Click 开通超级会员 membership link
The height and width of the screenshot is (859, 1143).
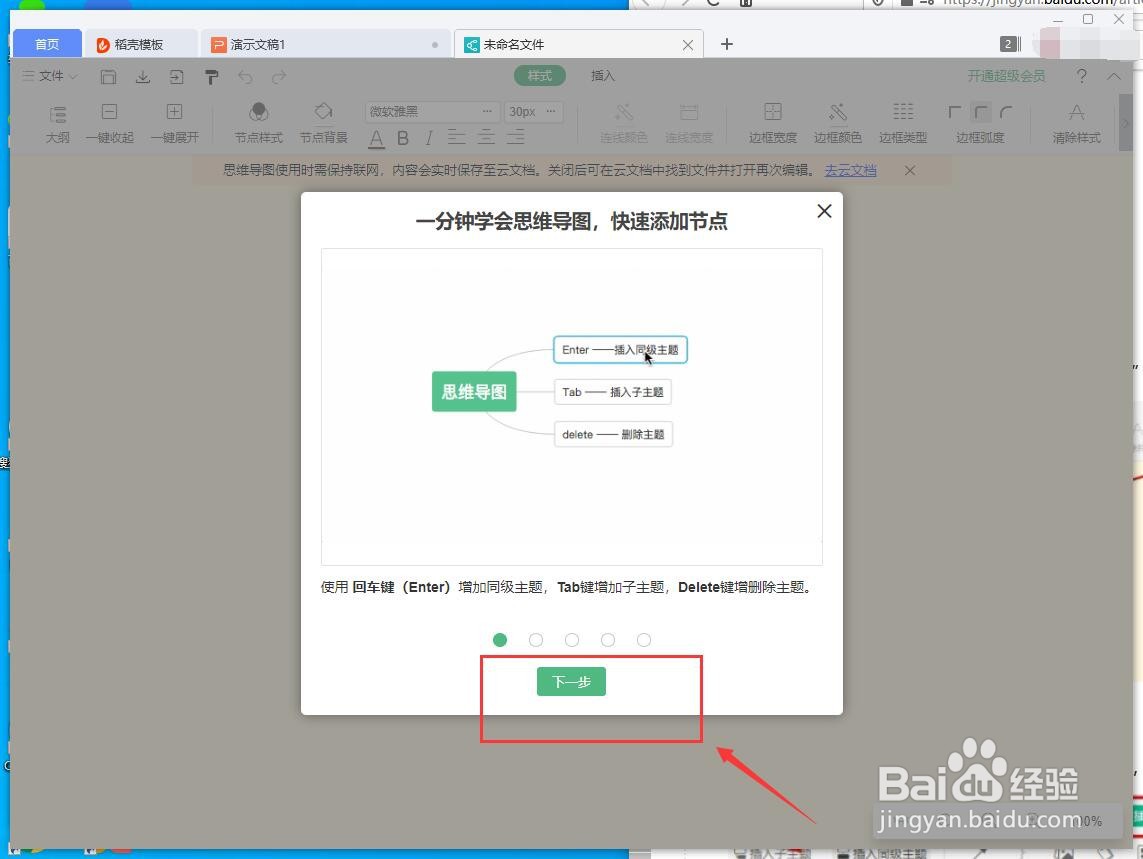point(1006,76)
